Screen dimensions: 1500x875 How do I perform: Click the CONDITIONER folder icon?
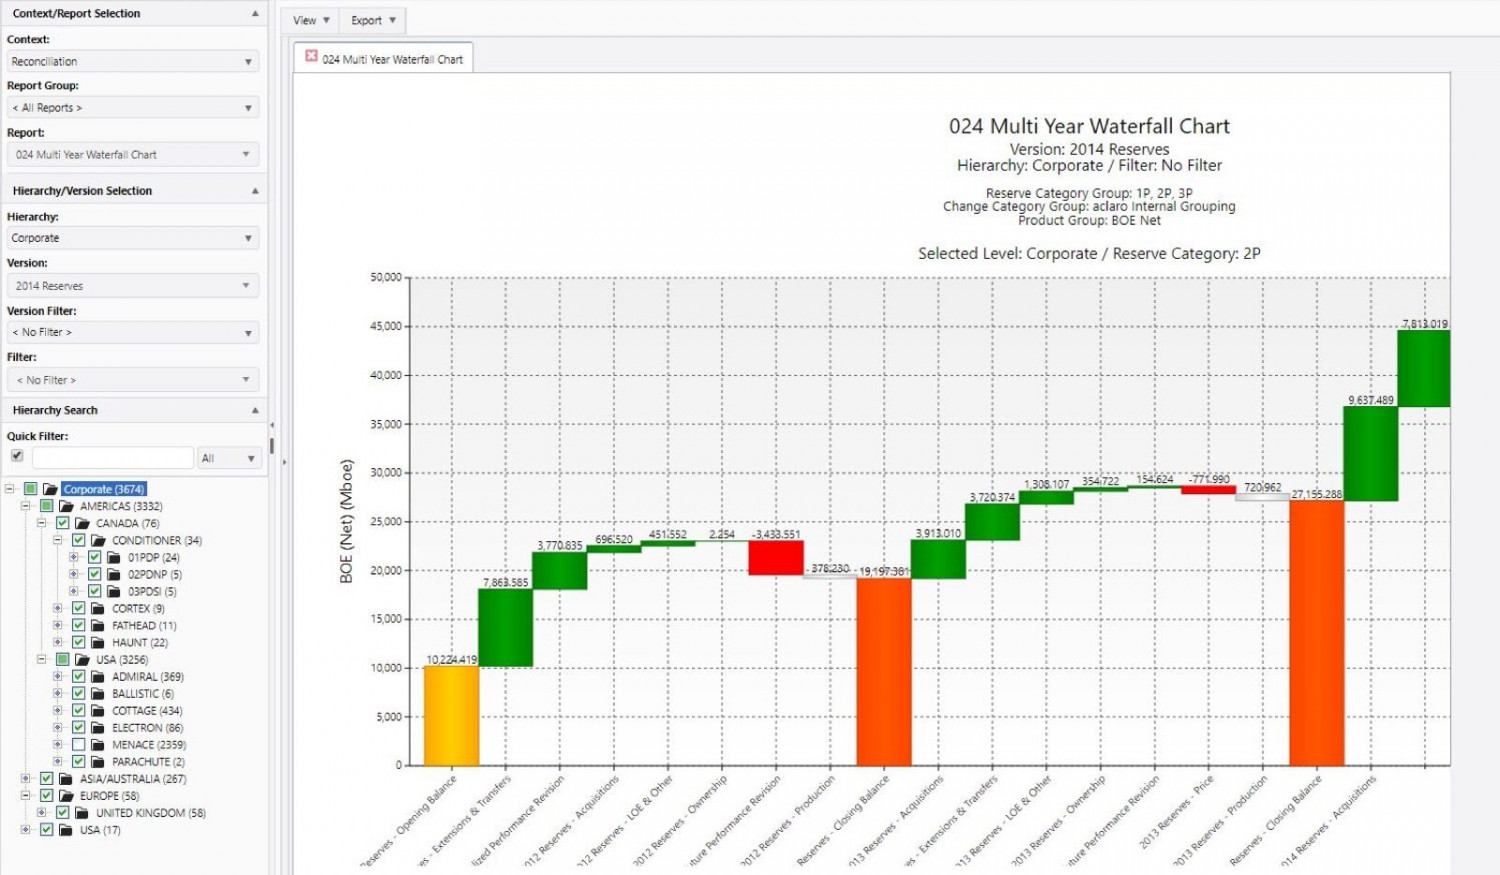click(x=98, y=540)
